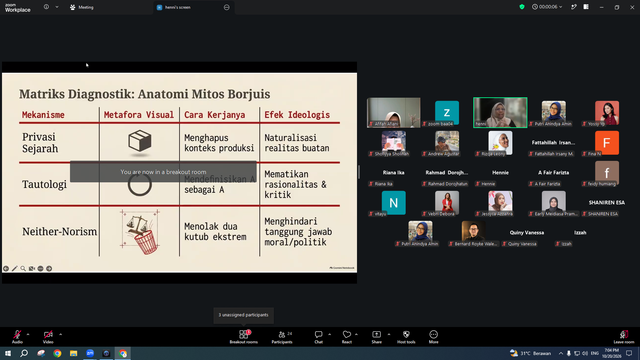Screen dimensions: 640x360
Task: Click the fifth slide toolbar circle icon
Action: [x=40, y=269]
